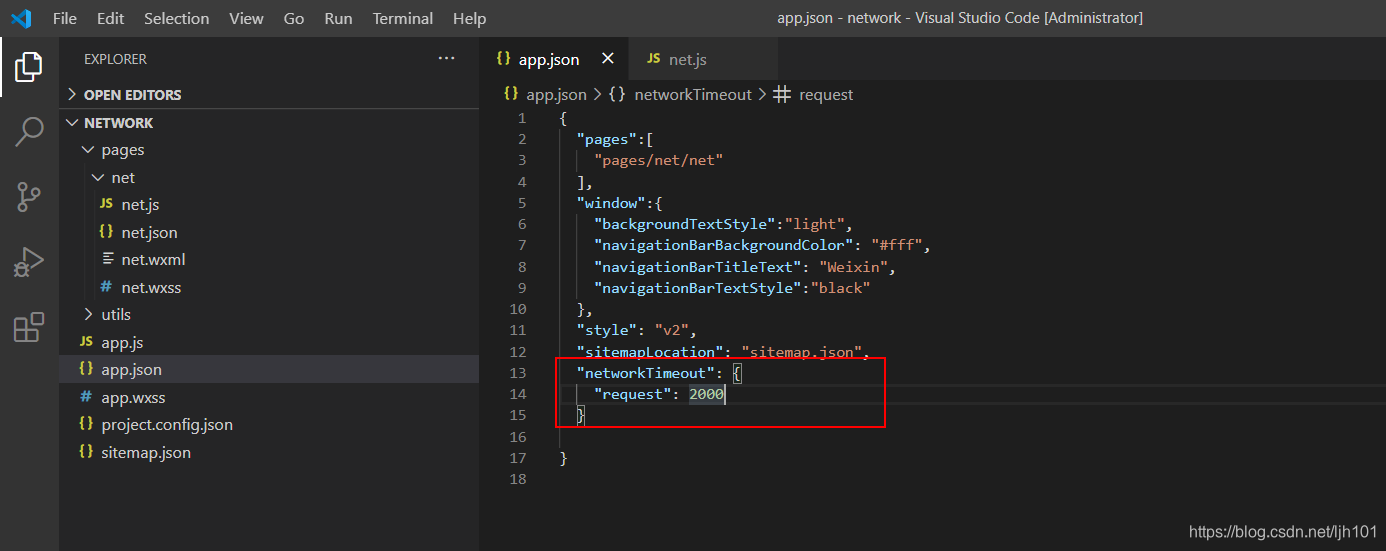The width and height of the screenshot is (1386, 551).
Task: Open the Help menu
Action: click(x=470, y=18)
